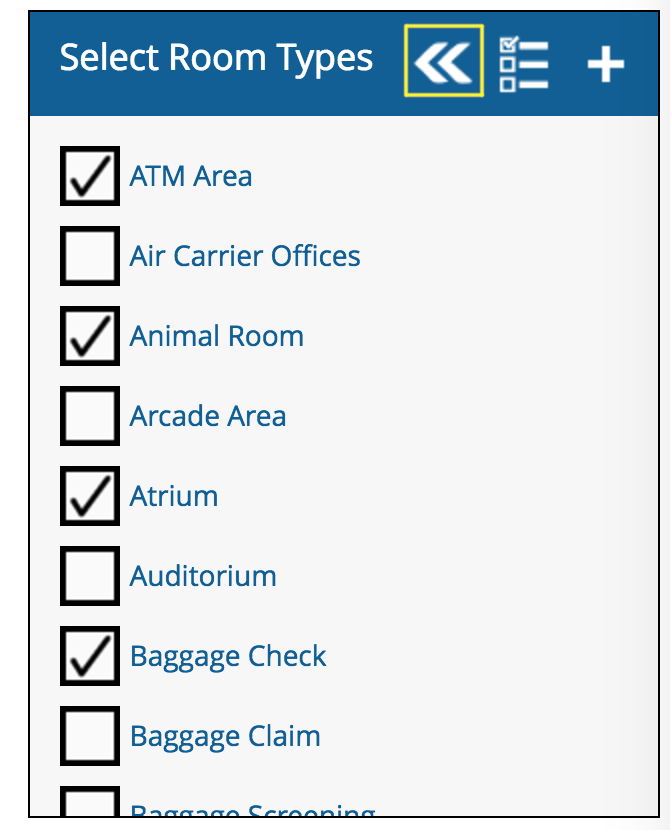Collapse the Select Room Types panel

pos(443,61)
